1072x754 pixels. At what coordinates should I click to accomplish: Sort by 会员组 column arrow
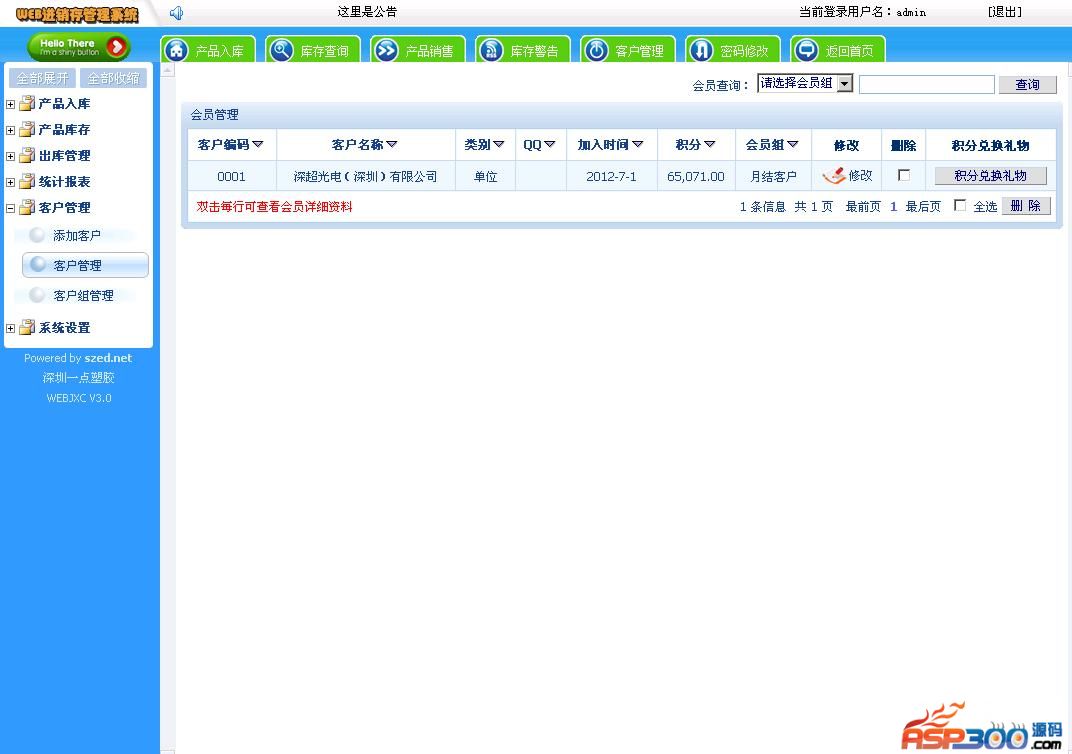pos(792,144)
